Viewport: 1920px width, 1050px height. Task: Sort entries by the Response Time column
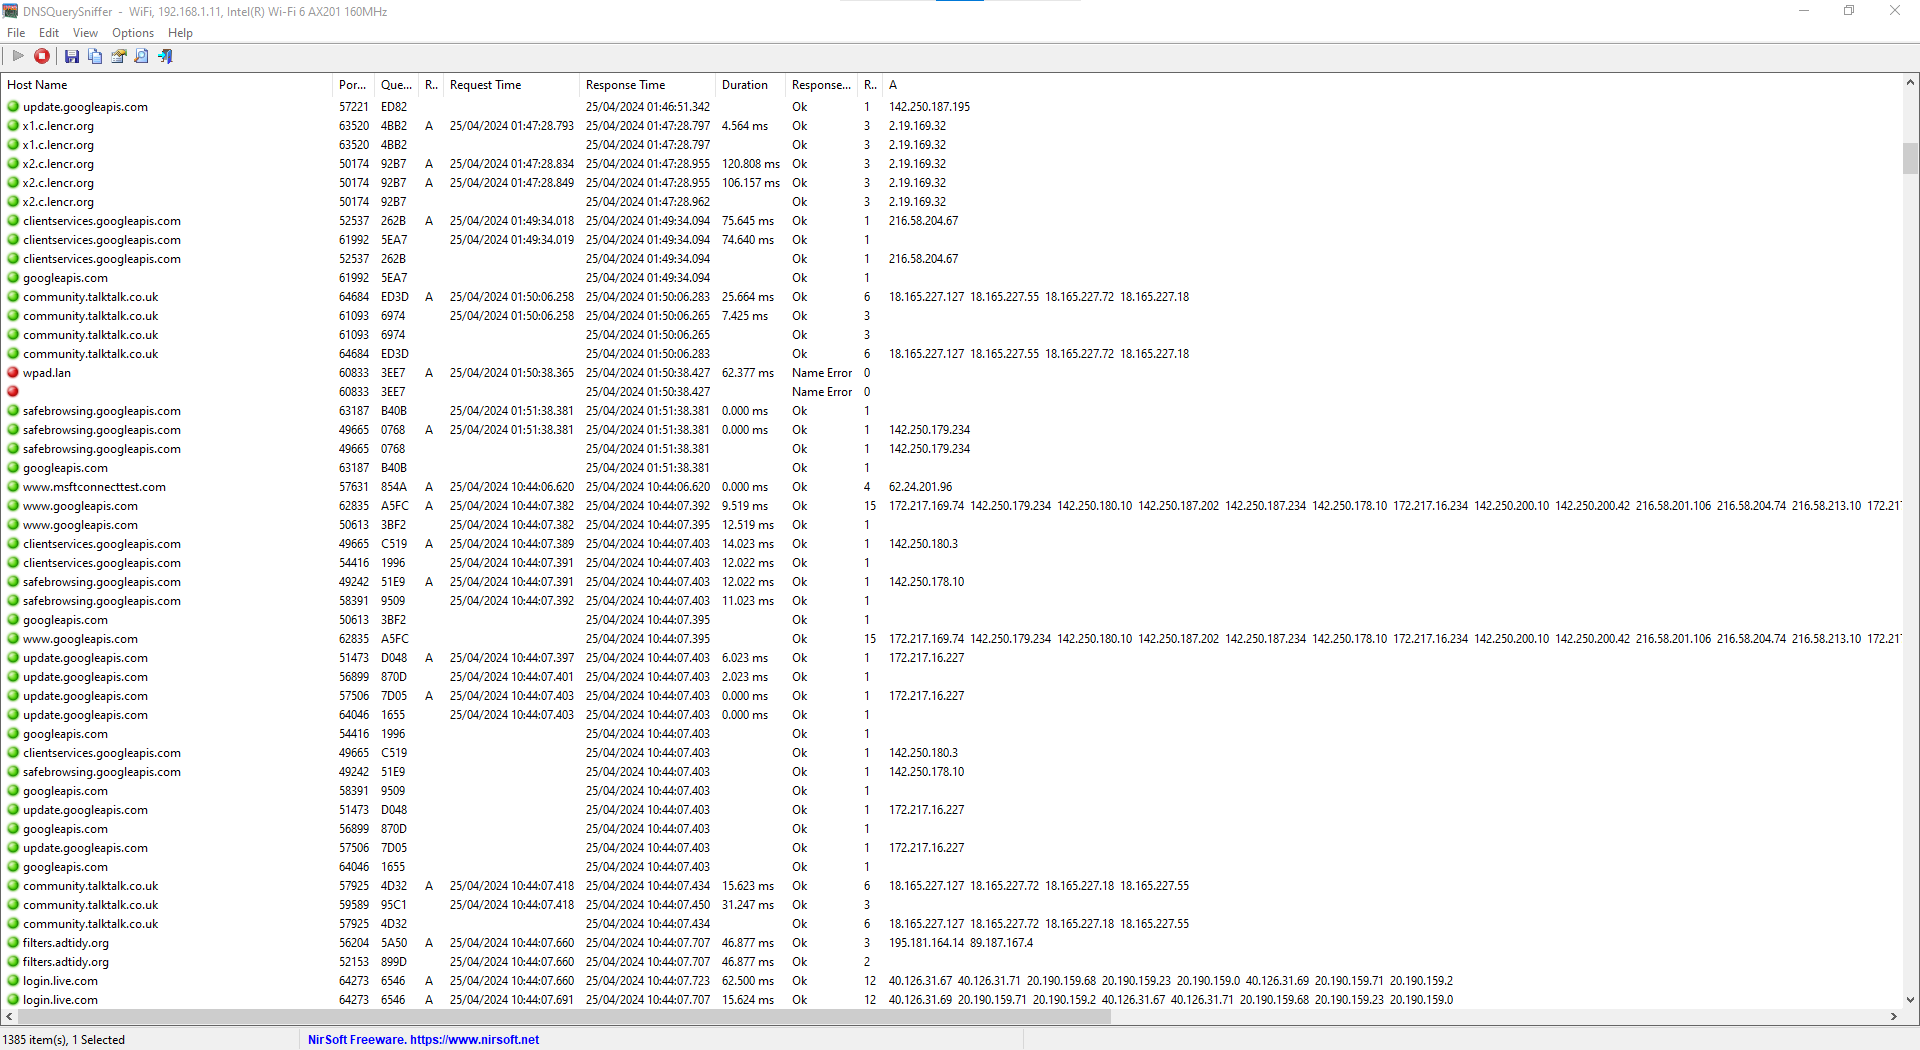626,85
